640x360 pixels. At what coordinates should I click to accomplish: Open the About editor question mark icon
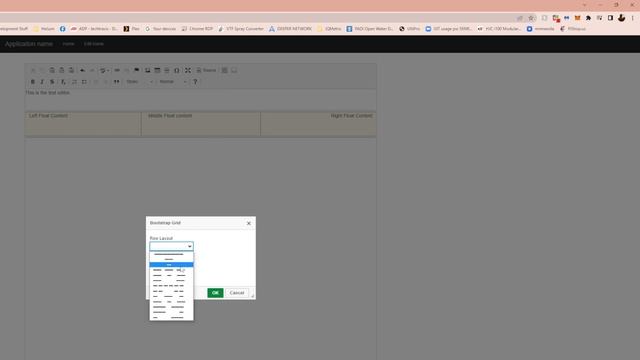click(195, 82)
